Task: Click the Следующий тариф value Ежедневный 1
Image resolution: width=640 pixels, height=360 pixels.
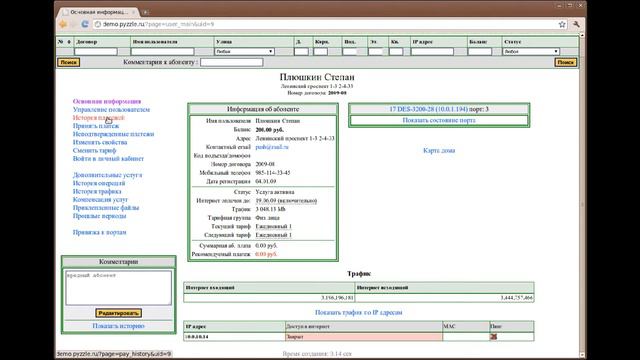Action: [x=273, y=235]
